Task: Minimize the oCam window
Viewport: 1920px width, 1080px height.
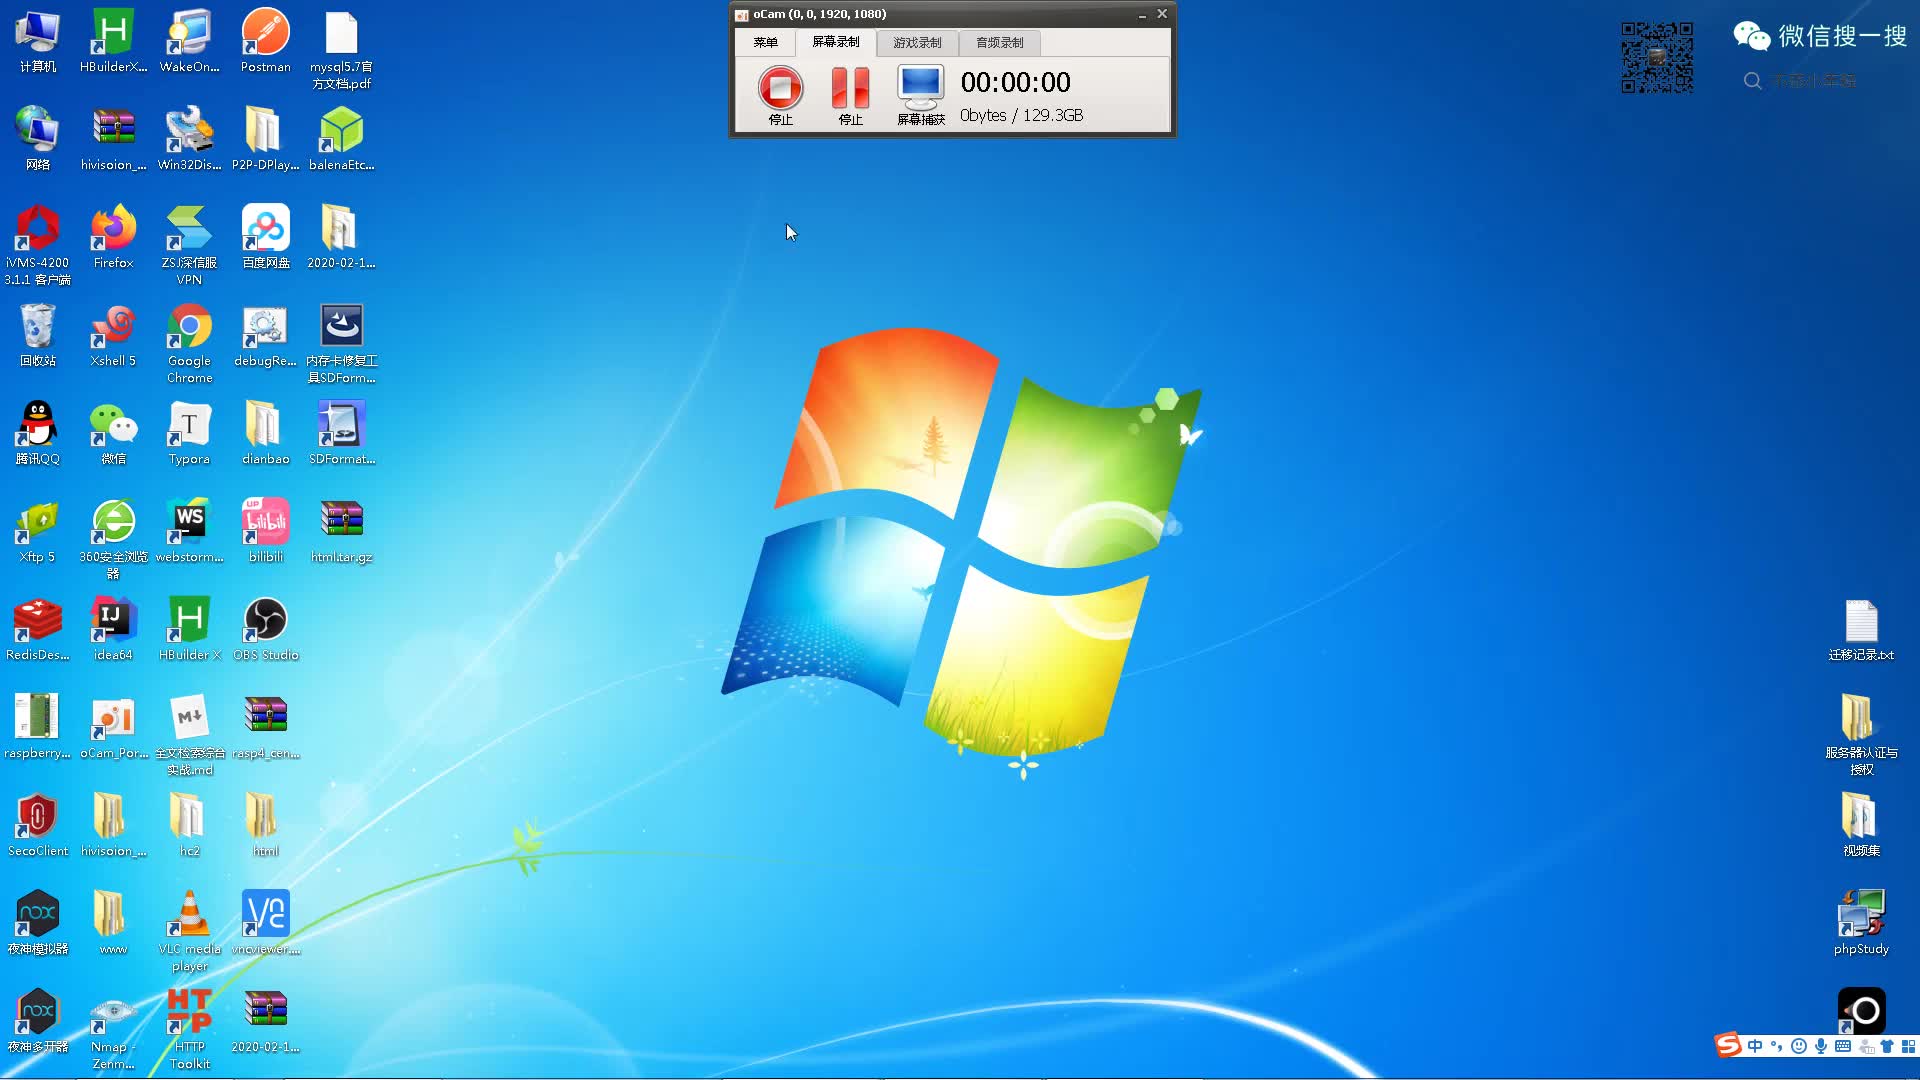Action: click(x=1142, y=14)
